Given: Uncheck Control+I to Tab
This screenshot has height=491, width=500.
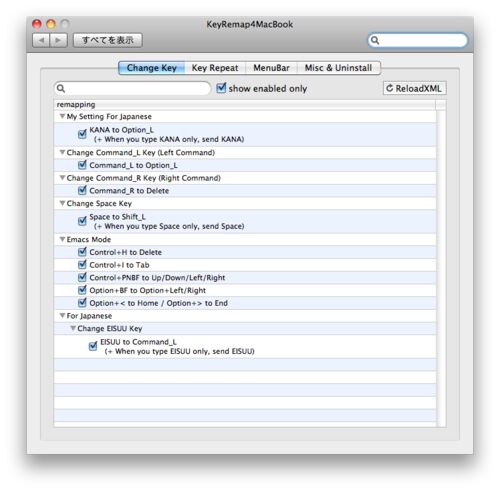Looking at the screenshot, I should [82, 264].
